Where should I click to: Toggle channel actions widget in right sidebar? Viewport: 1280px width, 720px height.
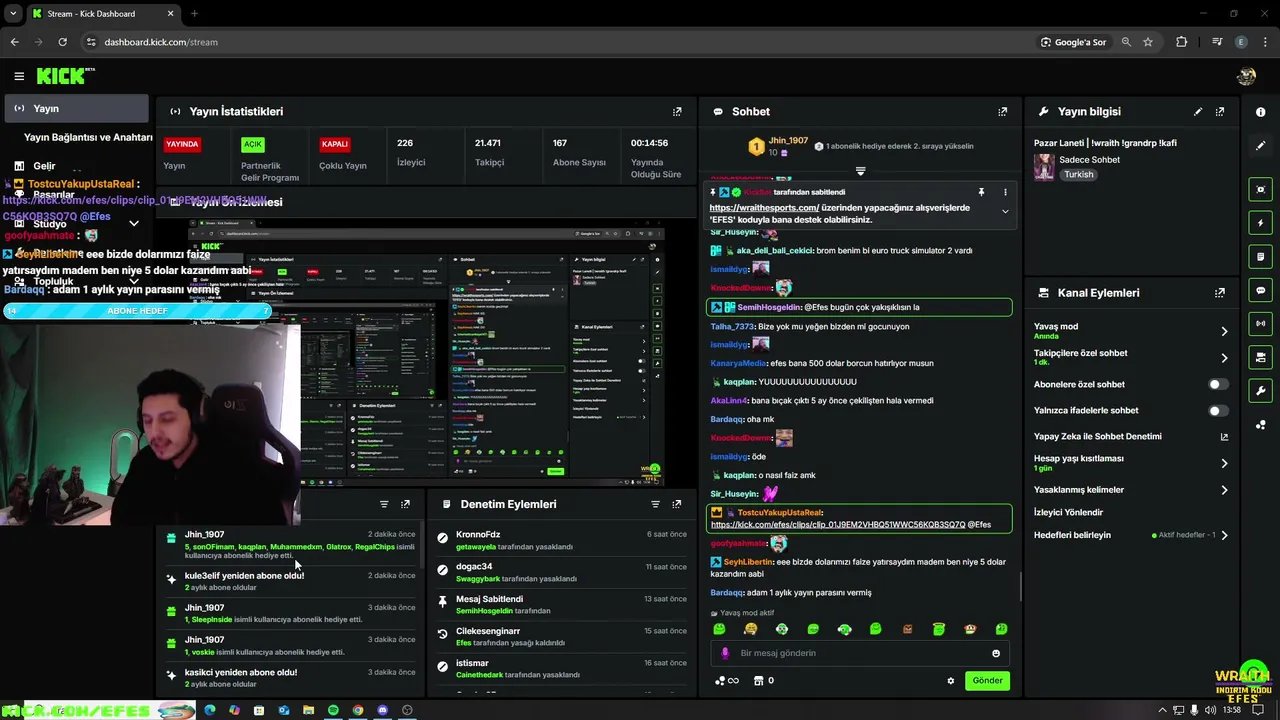point(1260,357)
